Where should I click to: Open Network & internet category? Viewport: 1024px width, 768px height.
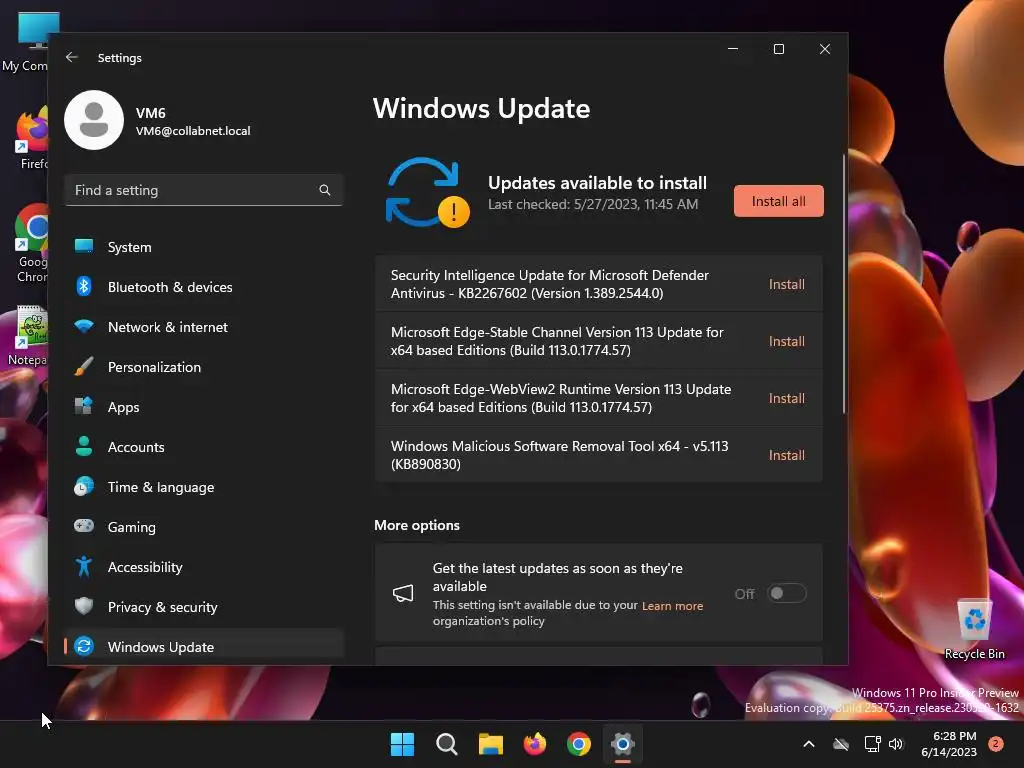(204, 327)
